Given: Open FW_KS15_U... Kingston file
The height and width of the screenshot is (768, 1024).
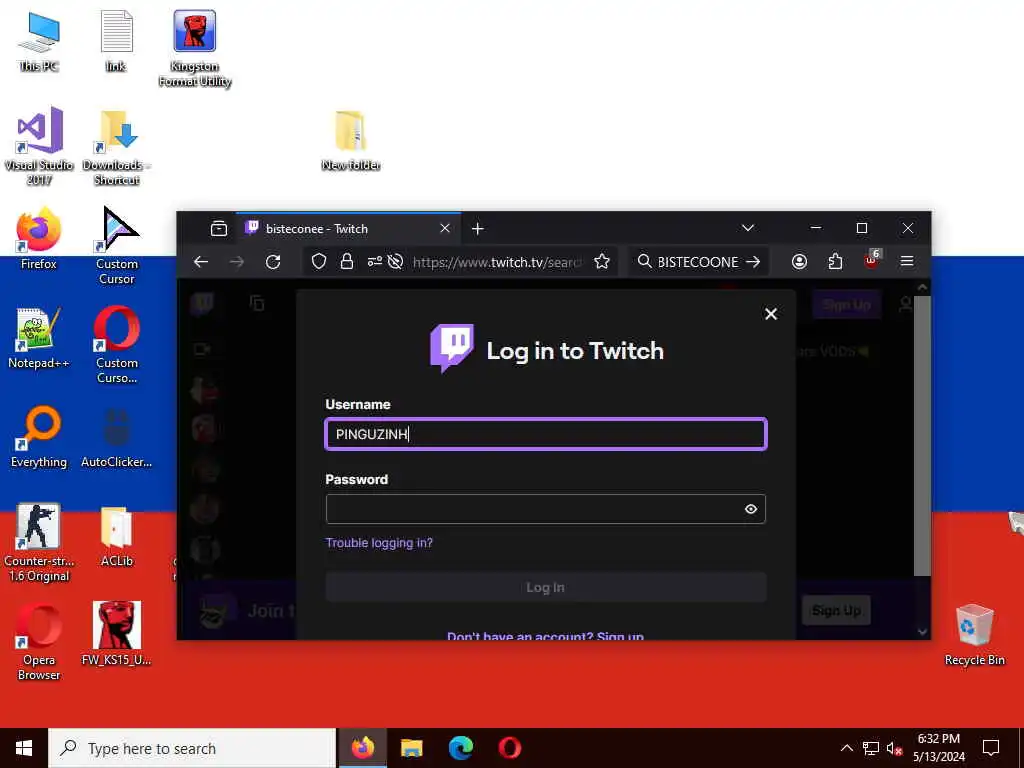Looking at the screenshot, I should pos(116,633).
